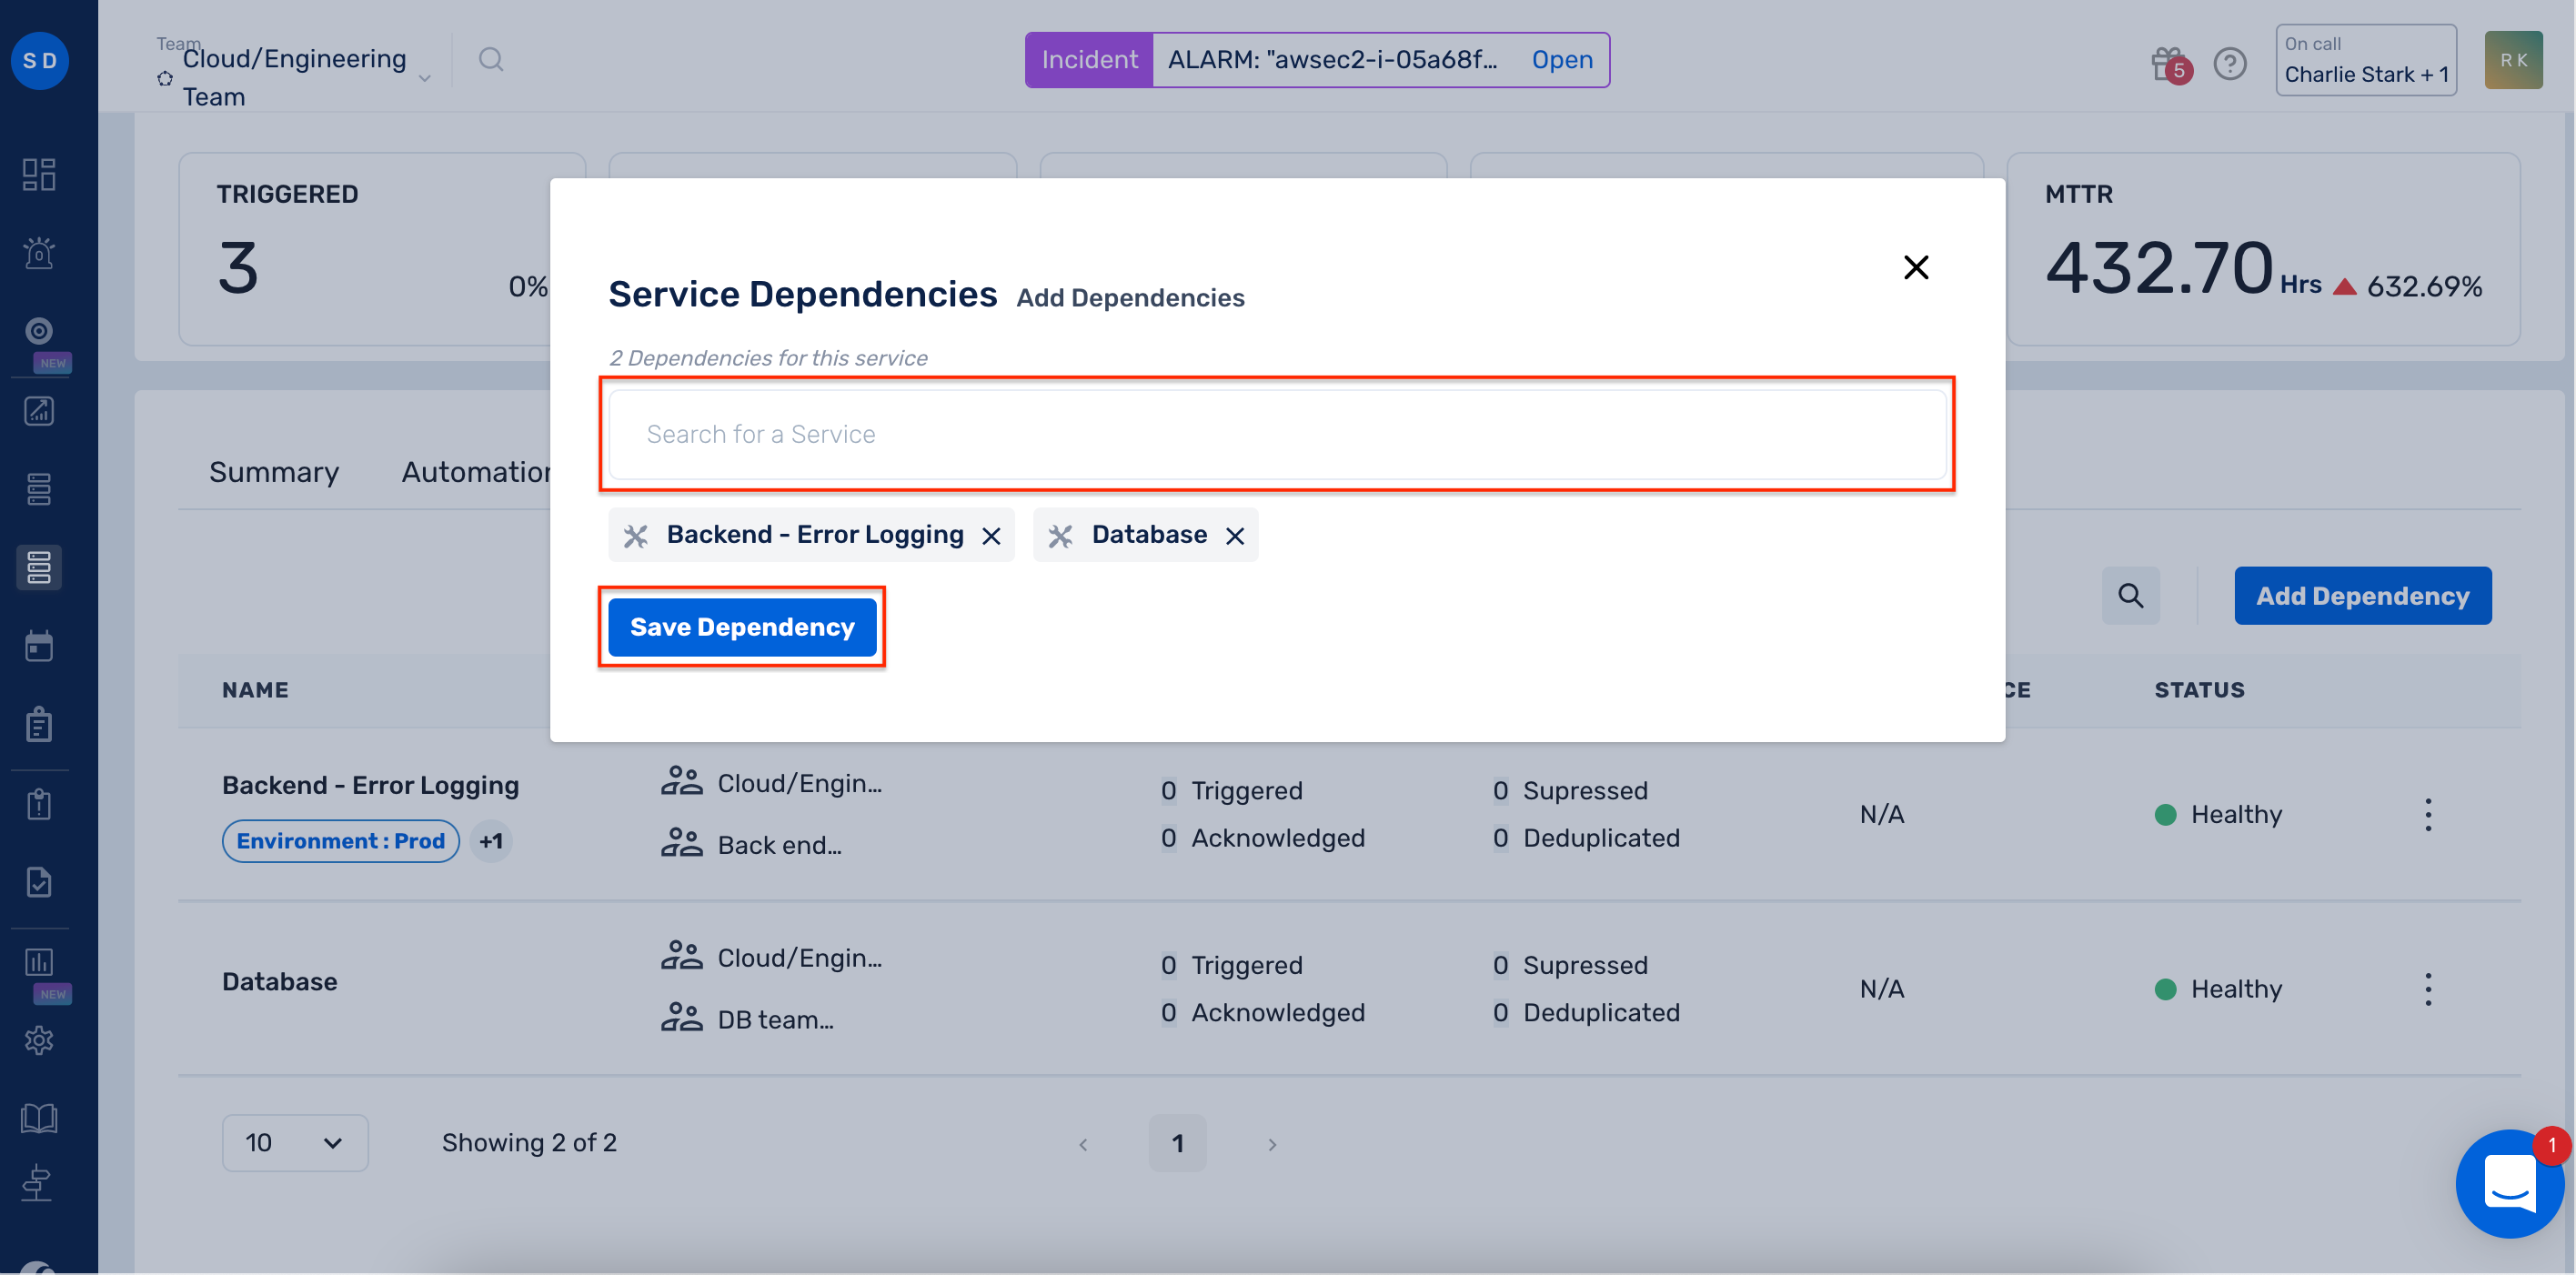
Task: Open the analytics bar chart icon marked NEW
Action: 39,962
